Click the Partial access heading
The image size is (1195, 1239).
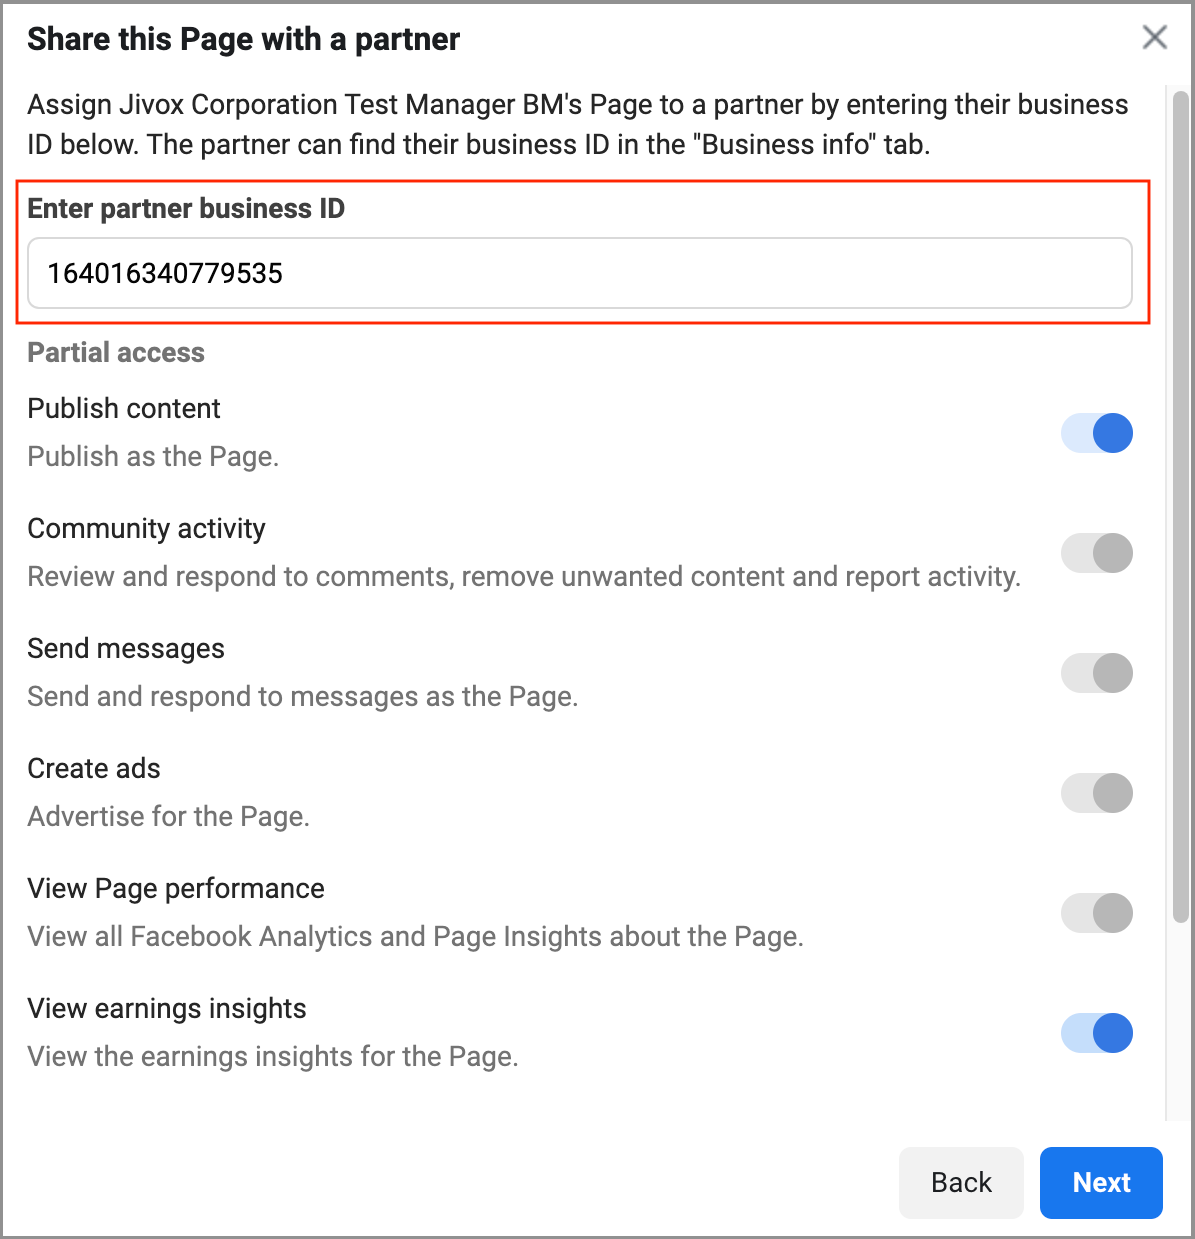coord(116,352)
